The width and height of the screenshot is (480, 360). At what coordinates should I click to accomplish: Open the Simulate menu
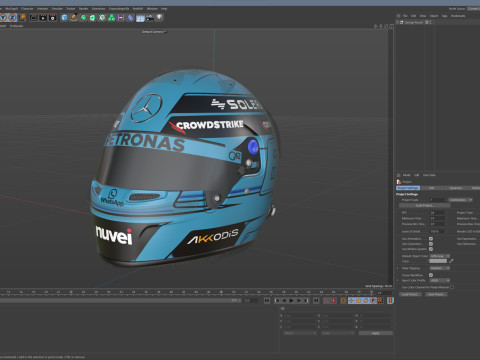coord(57,9)
